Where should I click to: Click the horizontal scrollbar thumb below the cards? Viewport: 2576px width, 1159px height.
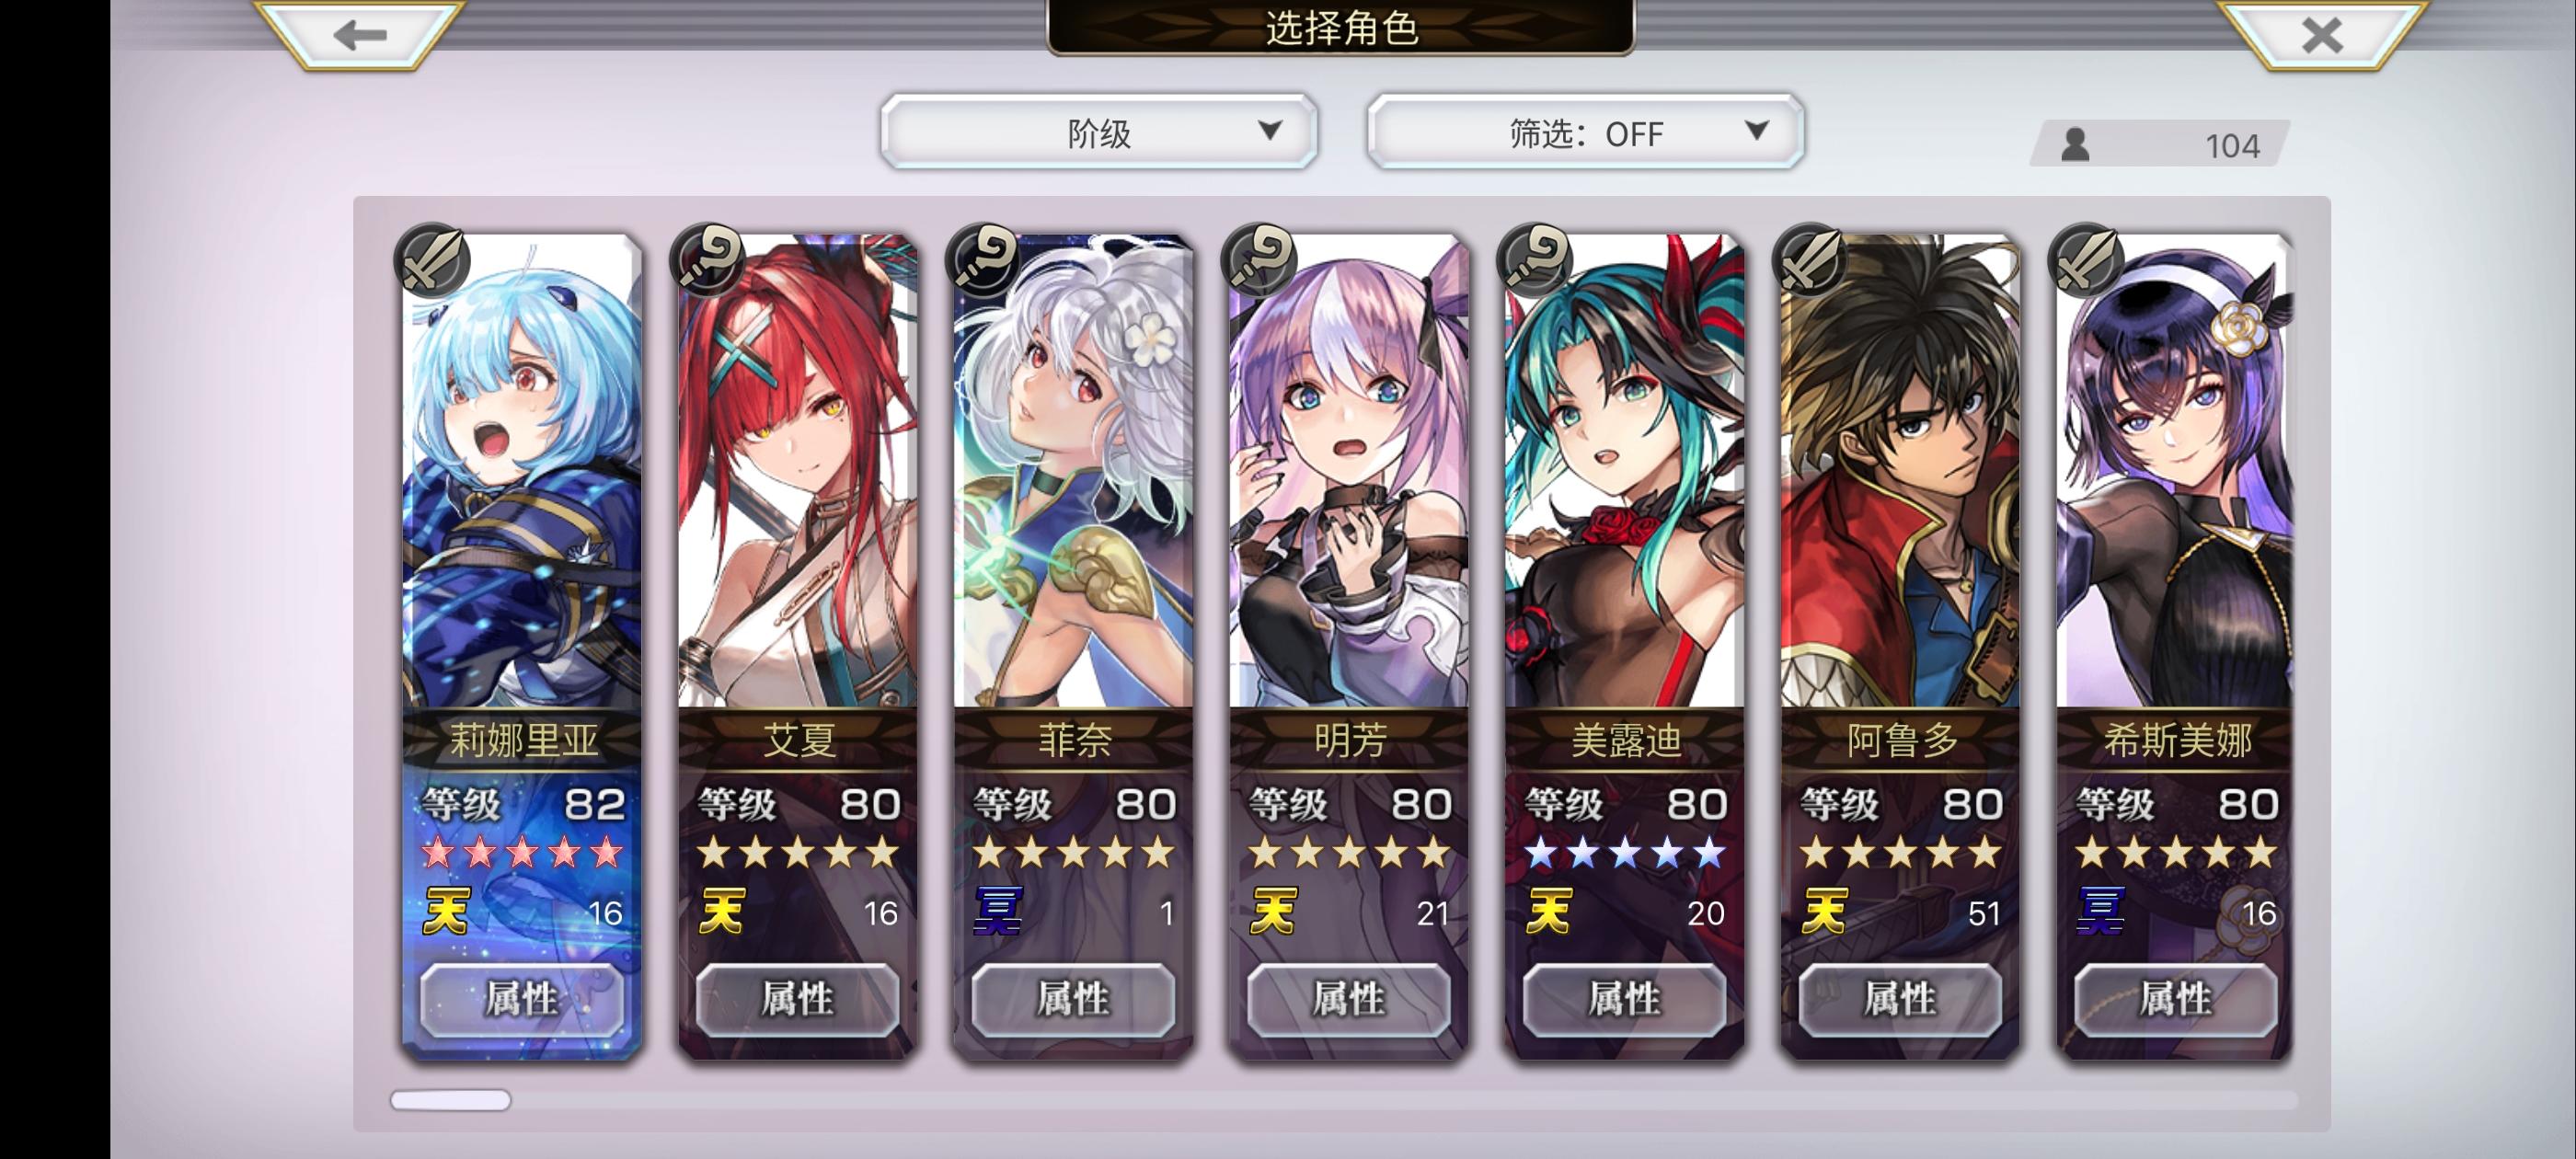[450, 1100]
